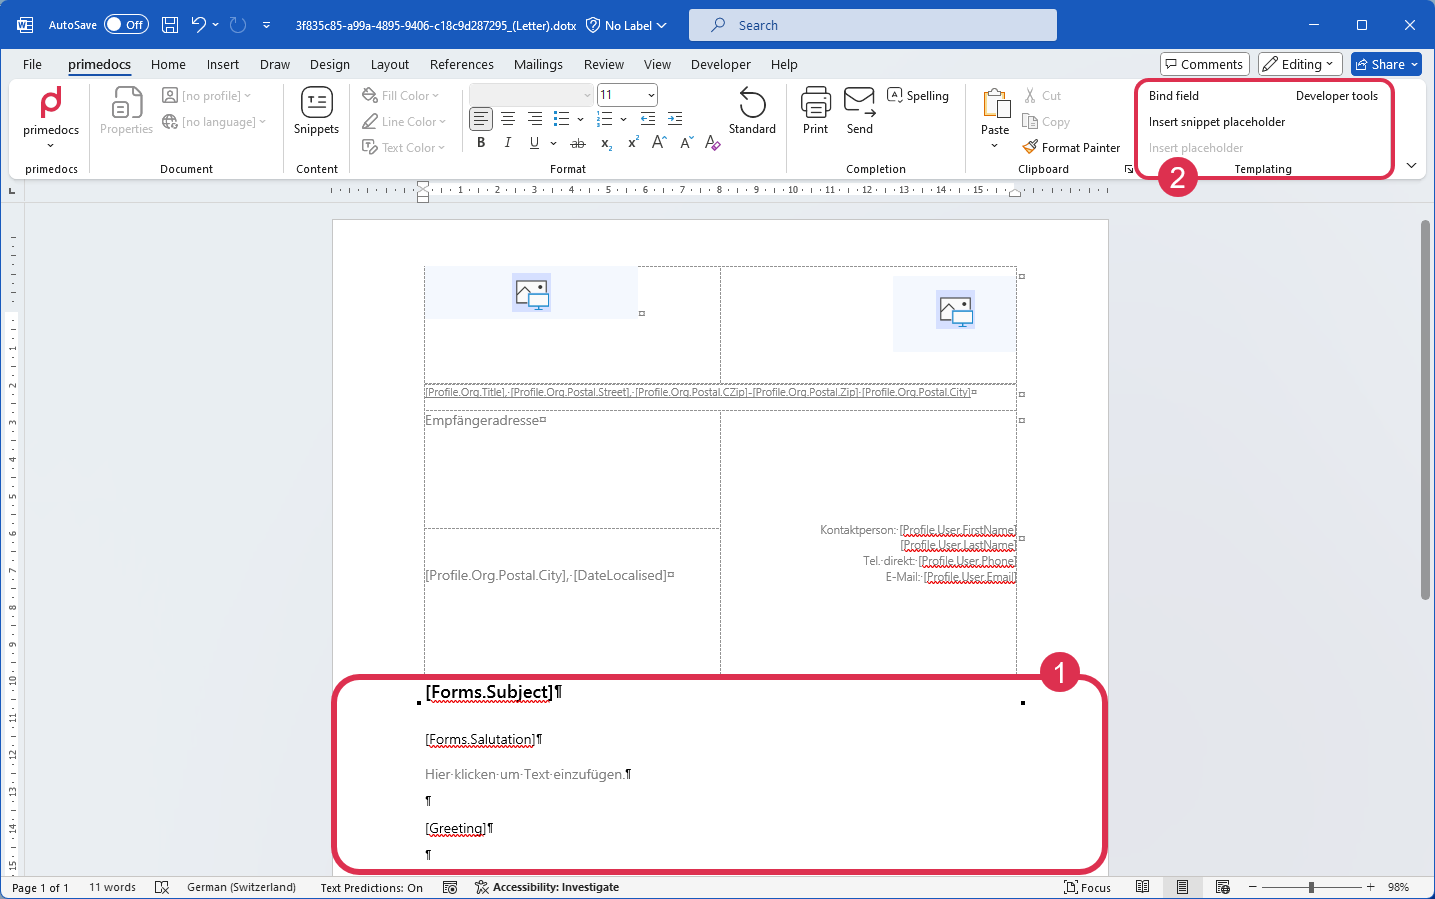This screenshot has width=1435, height=899.
Task: Click Insert snippet placeholder
Action: pos(1216,122)
